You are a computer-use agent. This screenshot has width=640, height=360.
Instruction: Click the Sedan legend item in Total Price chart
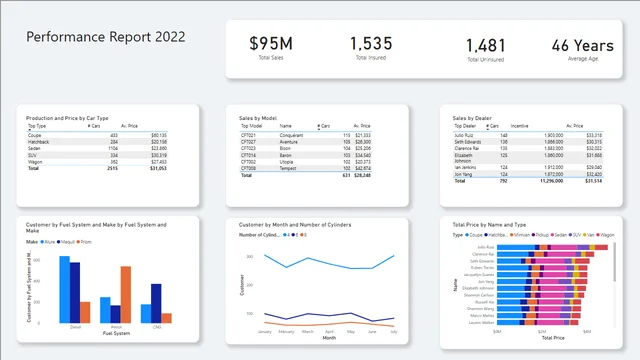tap(559, 235)
